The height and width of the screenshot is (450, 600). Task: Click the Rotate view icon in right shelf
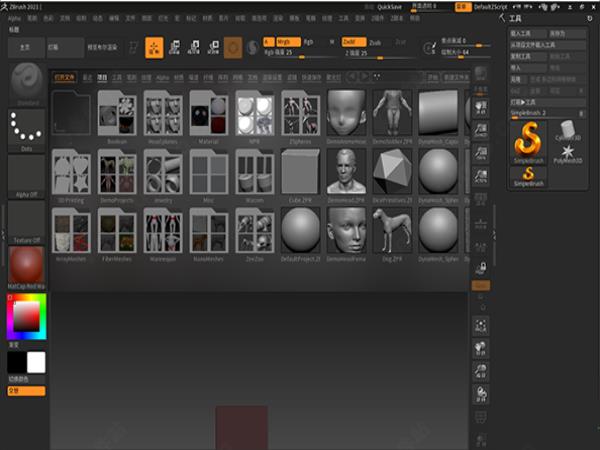(481, 394)
